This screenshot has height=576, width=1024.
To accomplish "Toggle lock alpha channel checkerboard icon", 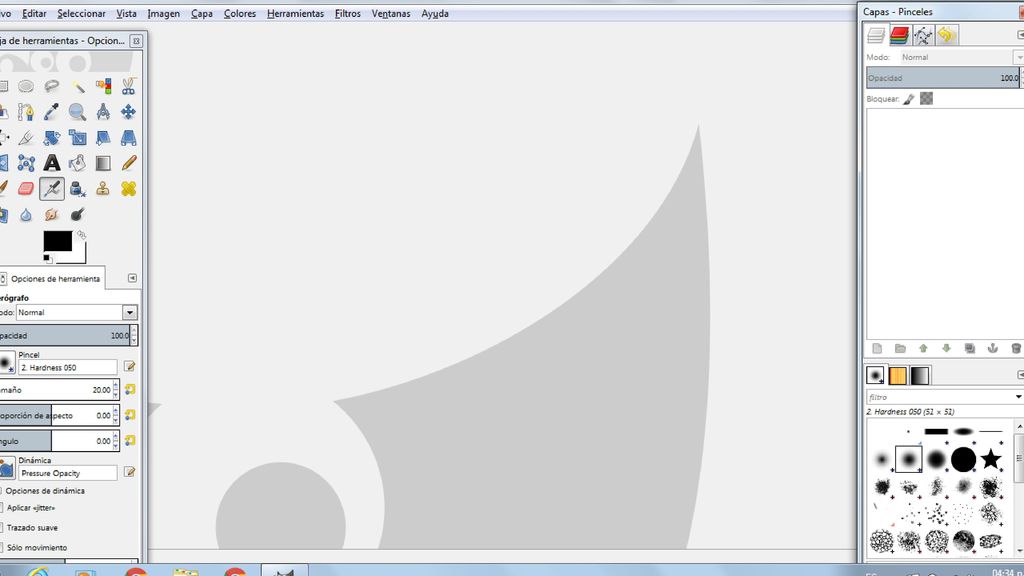I will [926, 99].
